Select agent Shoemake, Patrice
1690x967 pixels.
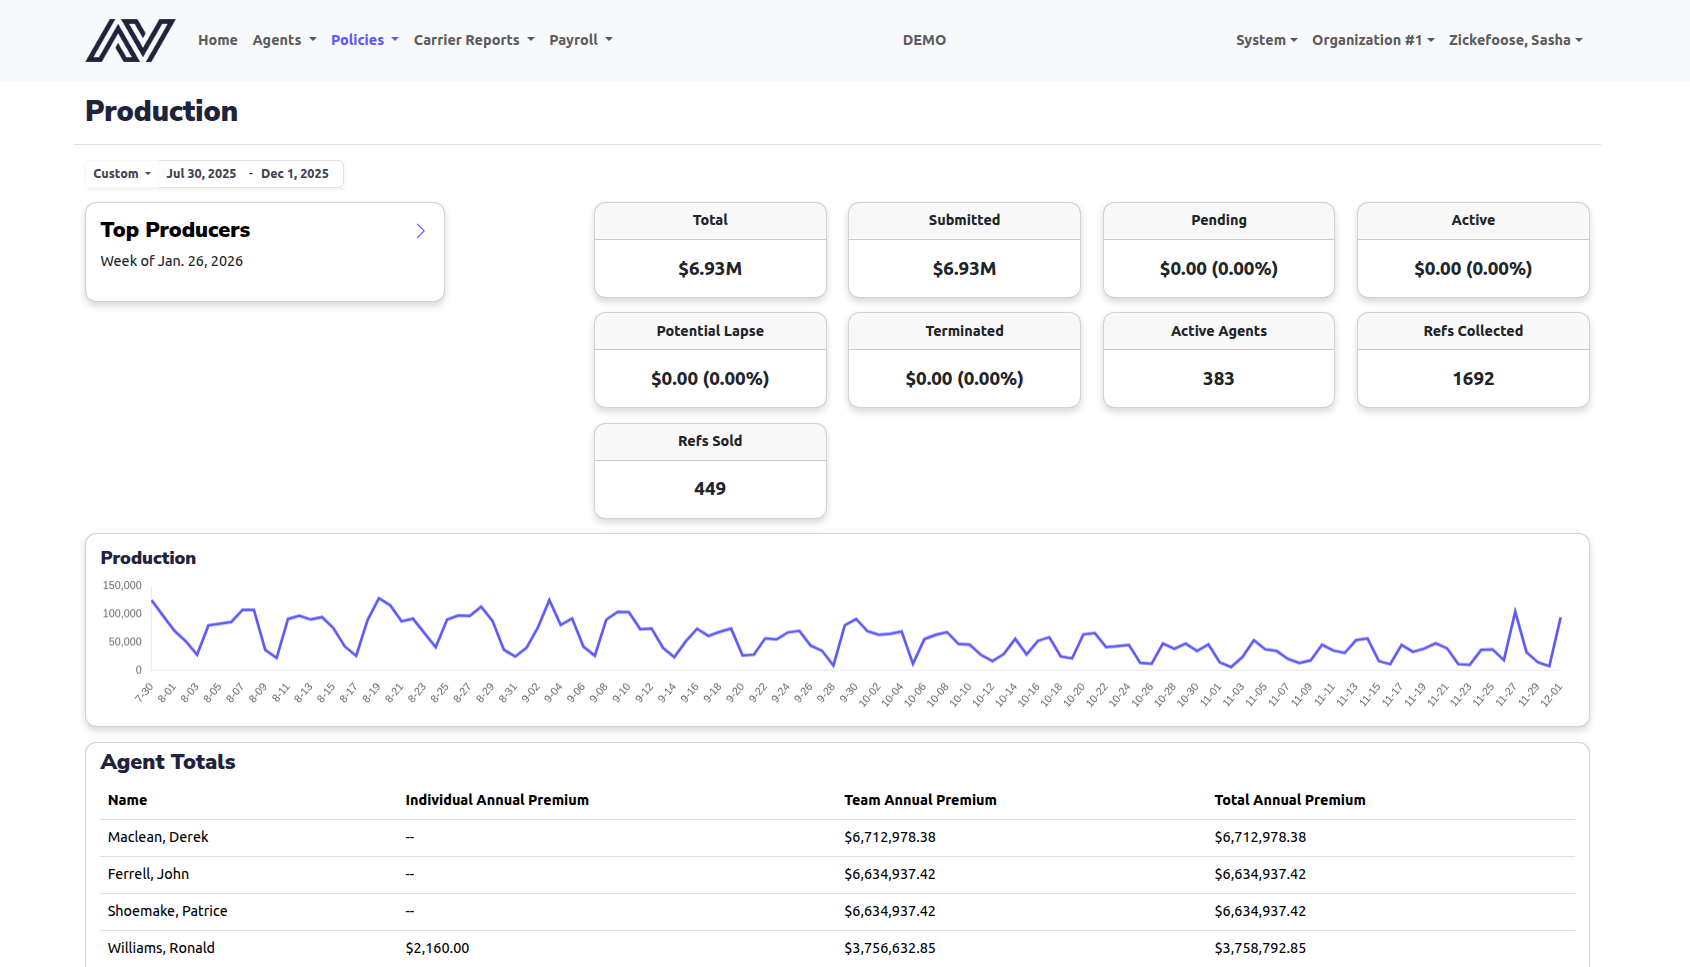(167, 911)
